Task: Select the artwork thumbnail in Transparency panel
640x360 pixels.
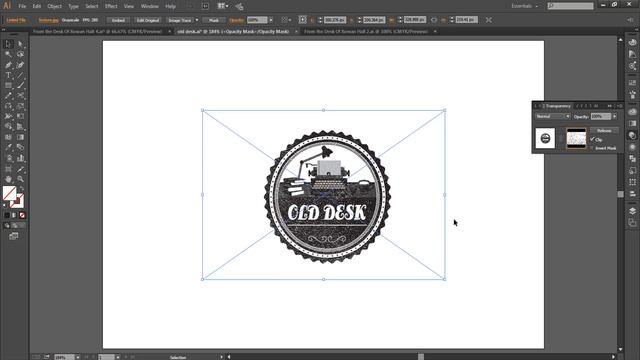Action: (x=545, y=138)
